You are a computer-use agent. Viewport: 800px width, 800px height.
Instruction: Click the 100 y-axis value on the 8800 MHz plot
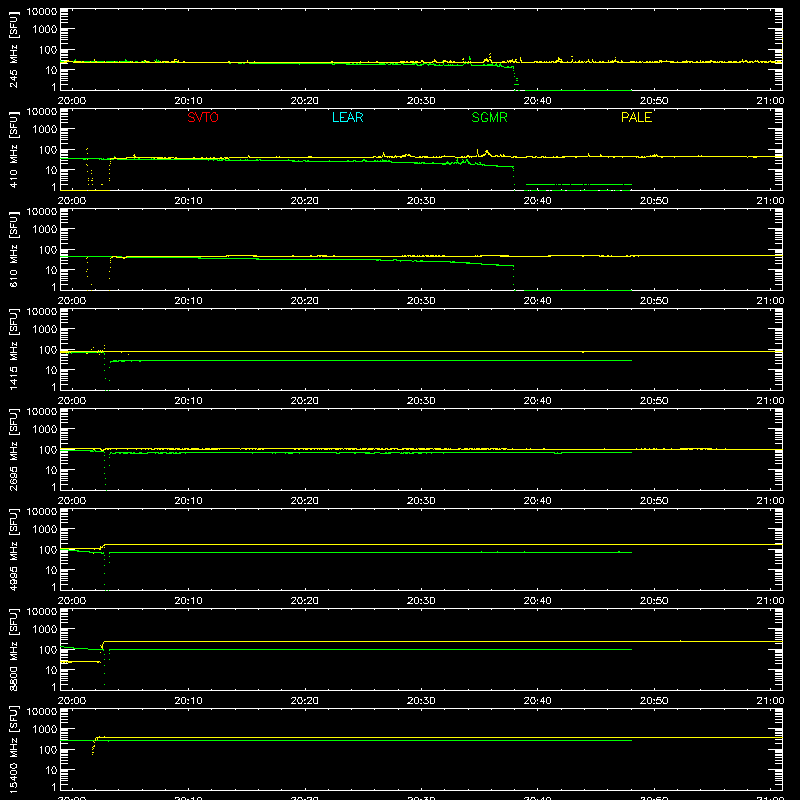48,649
